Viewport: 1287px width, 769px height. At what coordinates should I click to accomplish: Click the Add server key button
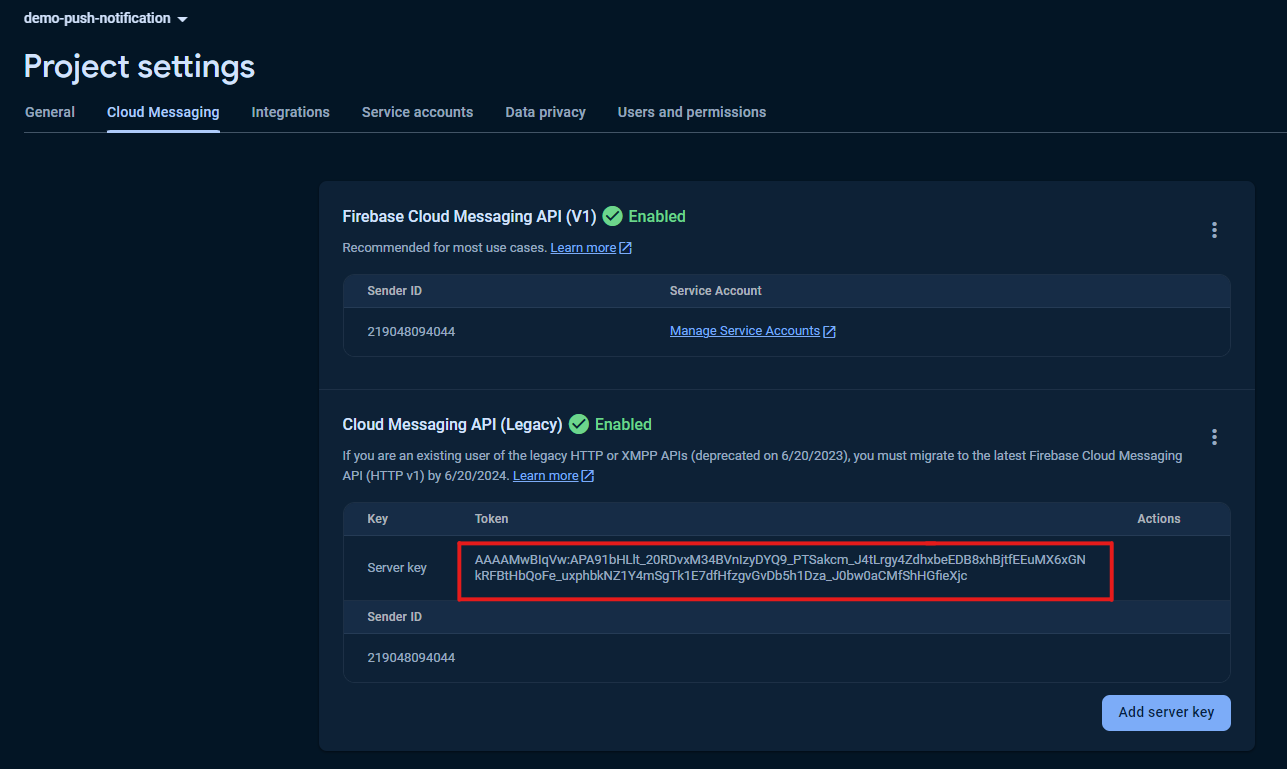1166,712
